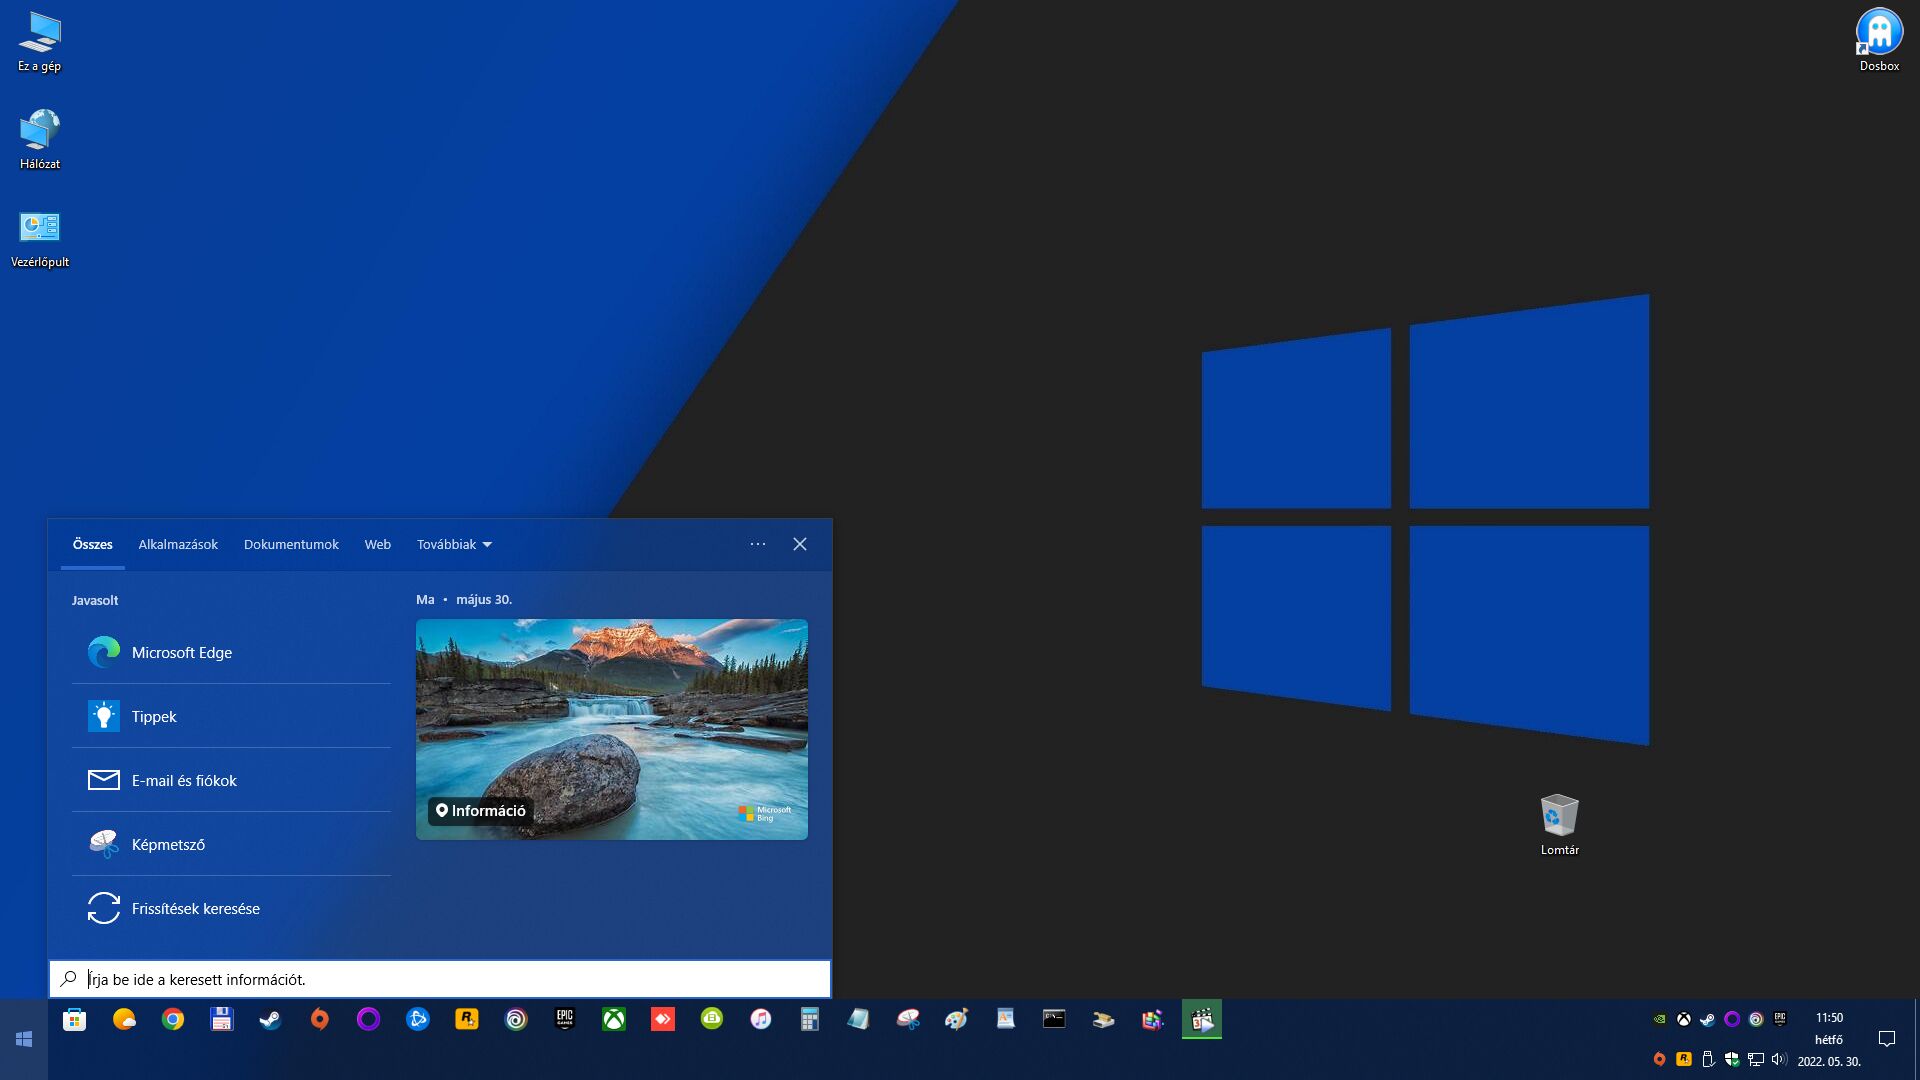The image size is (1920, 1080).
Task: Open E-mail és fiókok settings suggestion
Action: coord(184,780)
